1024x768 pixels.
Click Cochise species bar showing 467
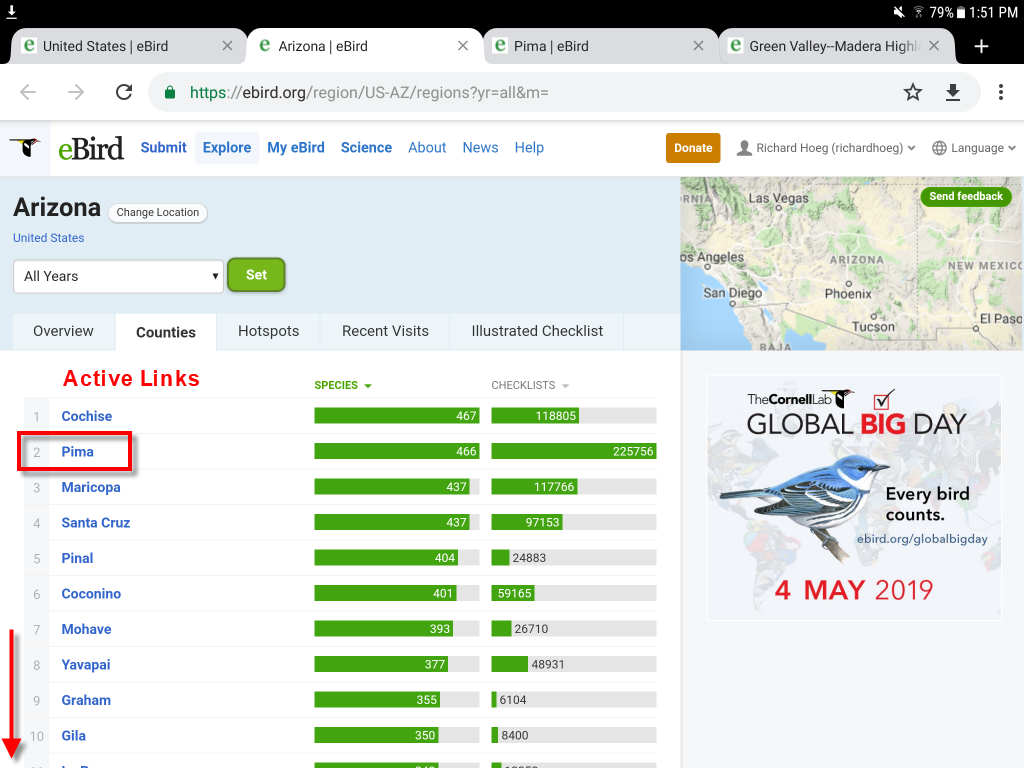coord(396,416)
